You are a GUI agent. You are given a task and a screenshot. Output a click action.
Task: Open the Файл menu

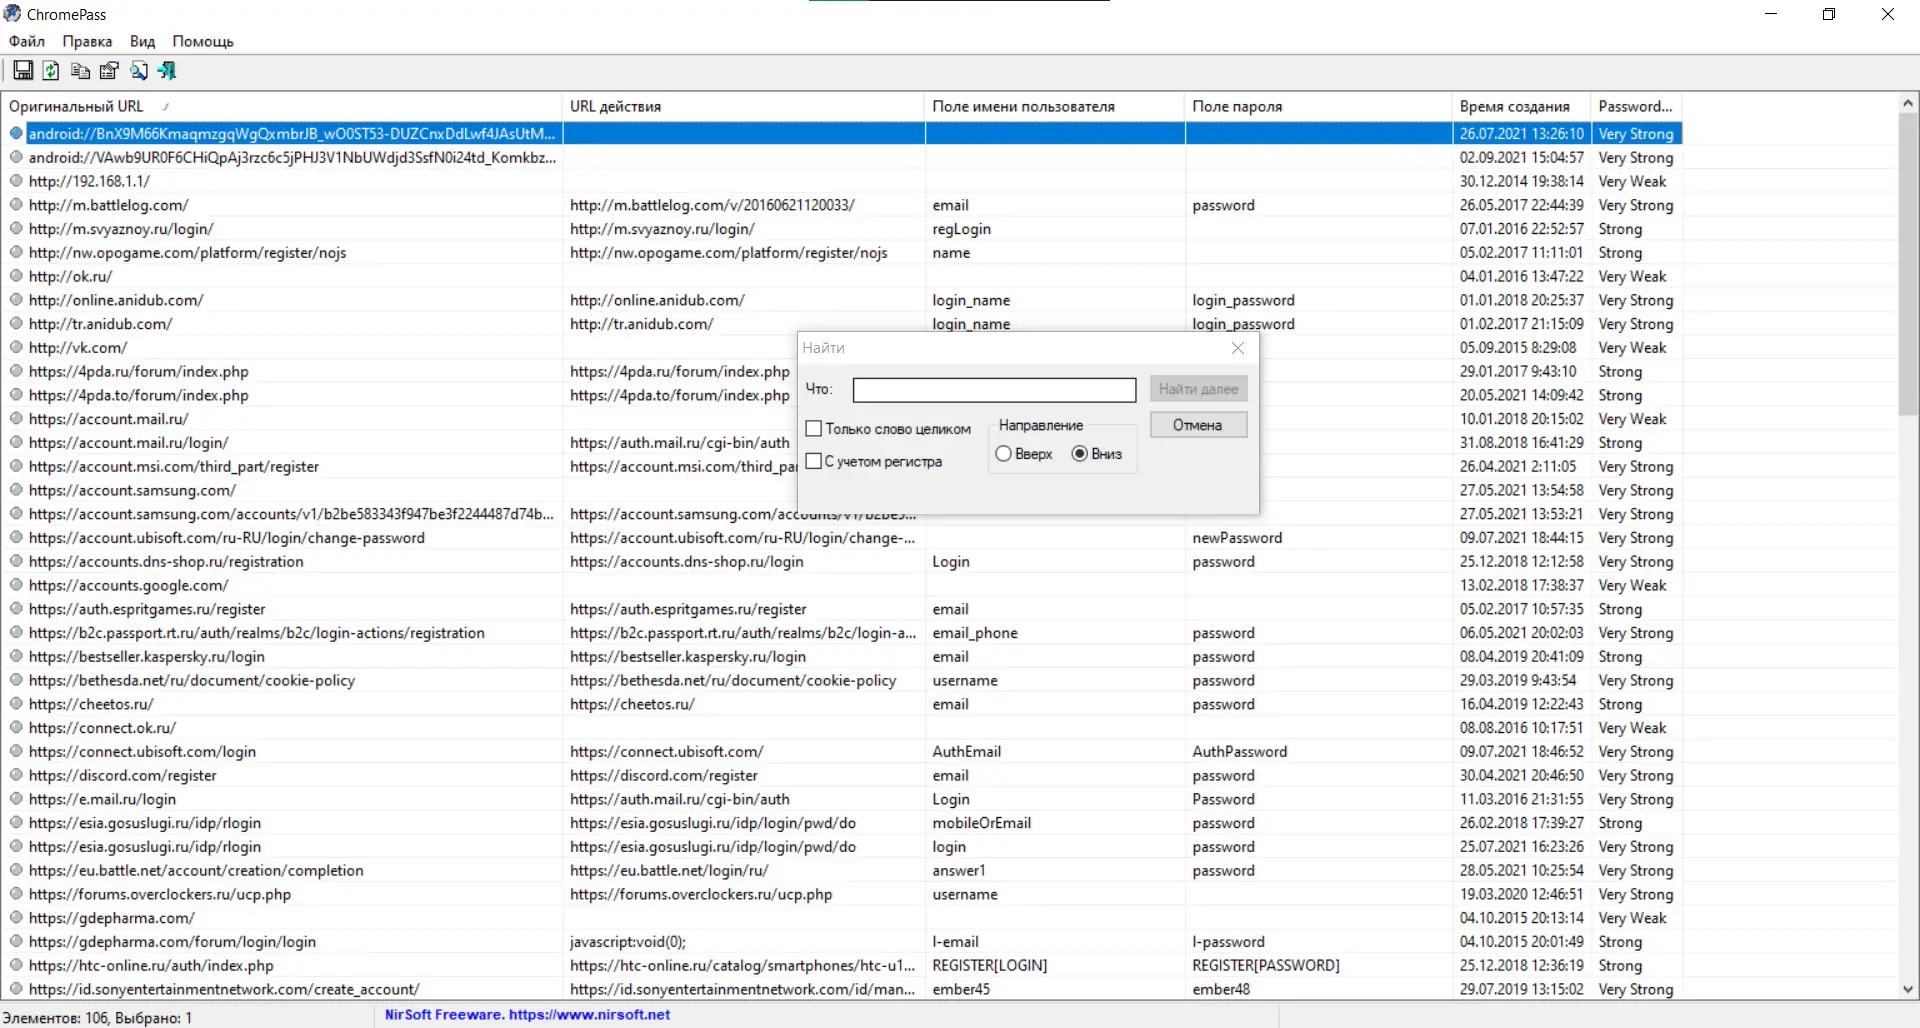pos(27,41)
